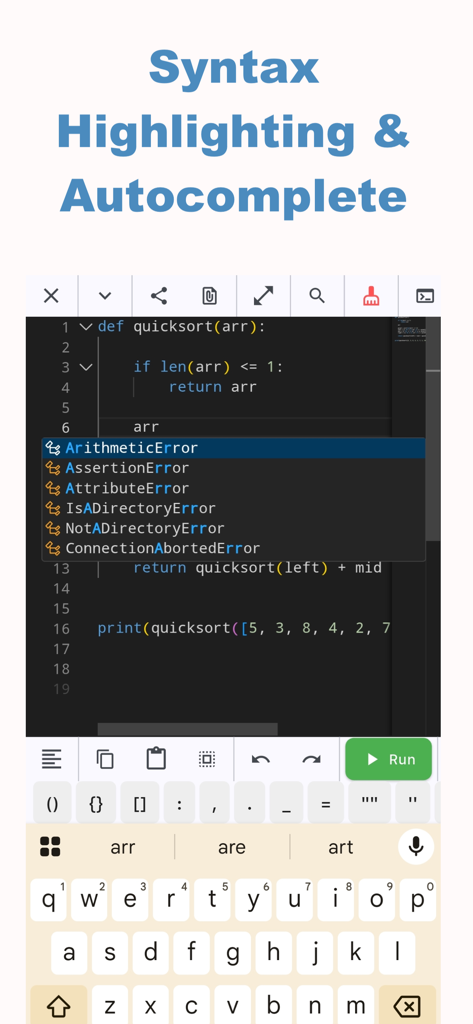Tap the colon symbol key
Screen dimensions: 473x1024
pyautogui.click(x=180, y=804)
